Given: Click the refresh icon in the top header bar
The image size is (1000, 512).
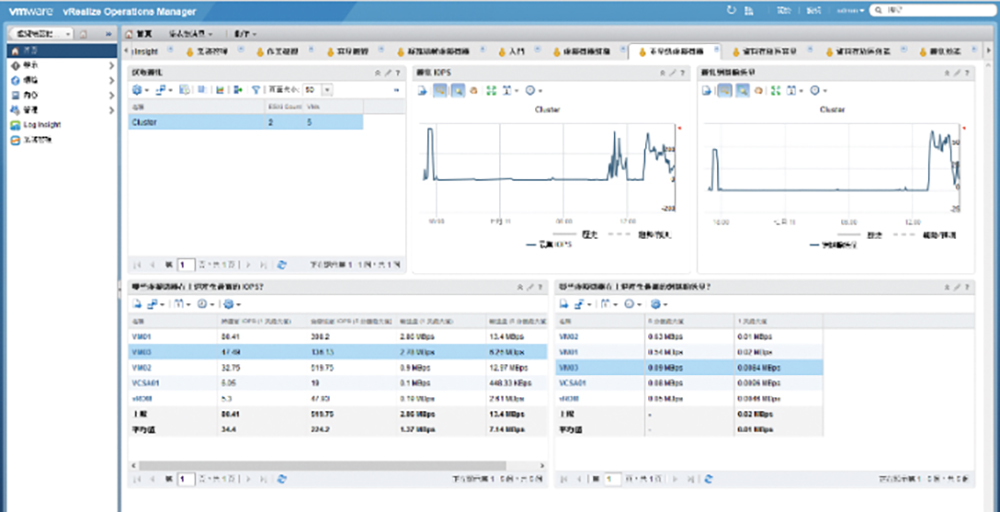Looking at the screenshot, I should pyautogui.click(x=731, y=11).
